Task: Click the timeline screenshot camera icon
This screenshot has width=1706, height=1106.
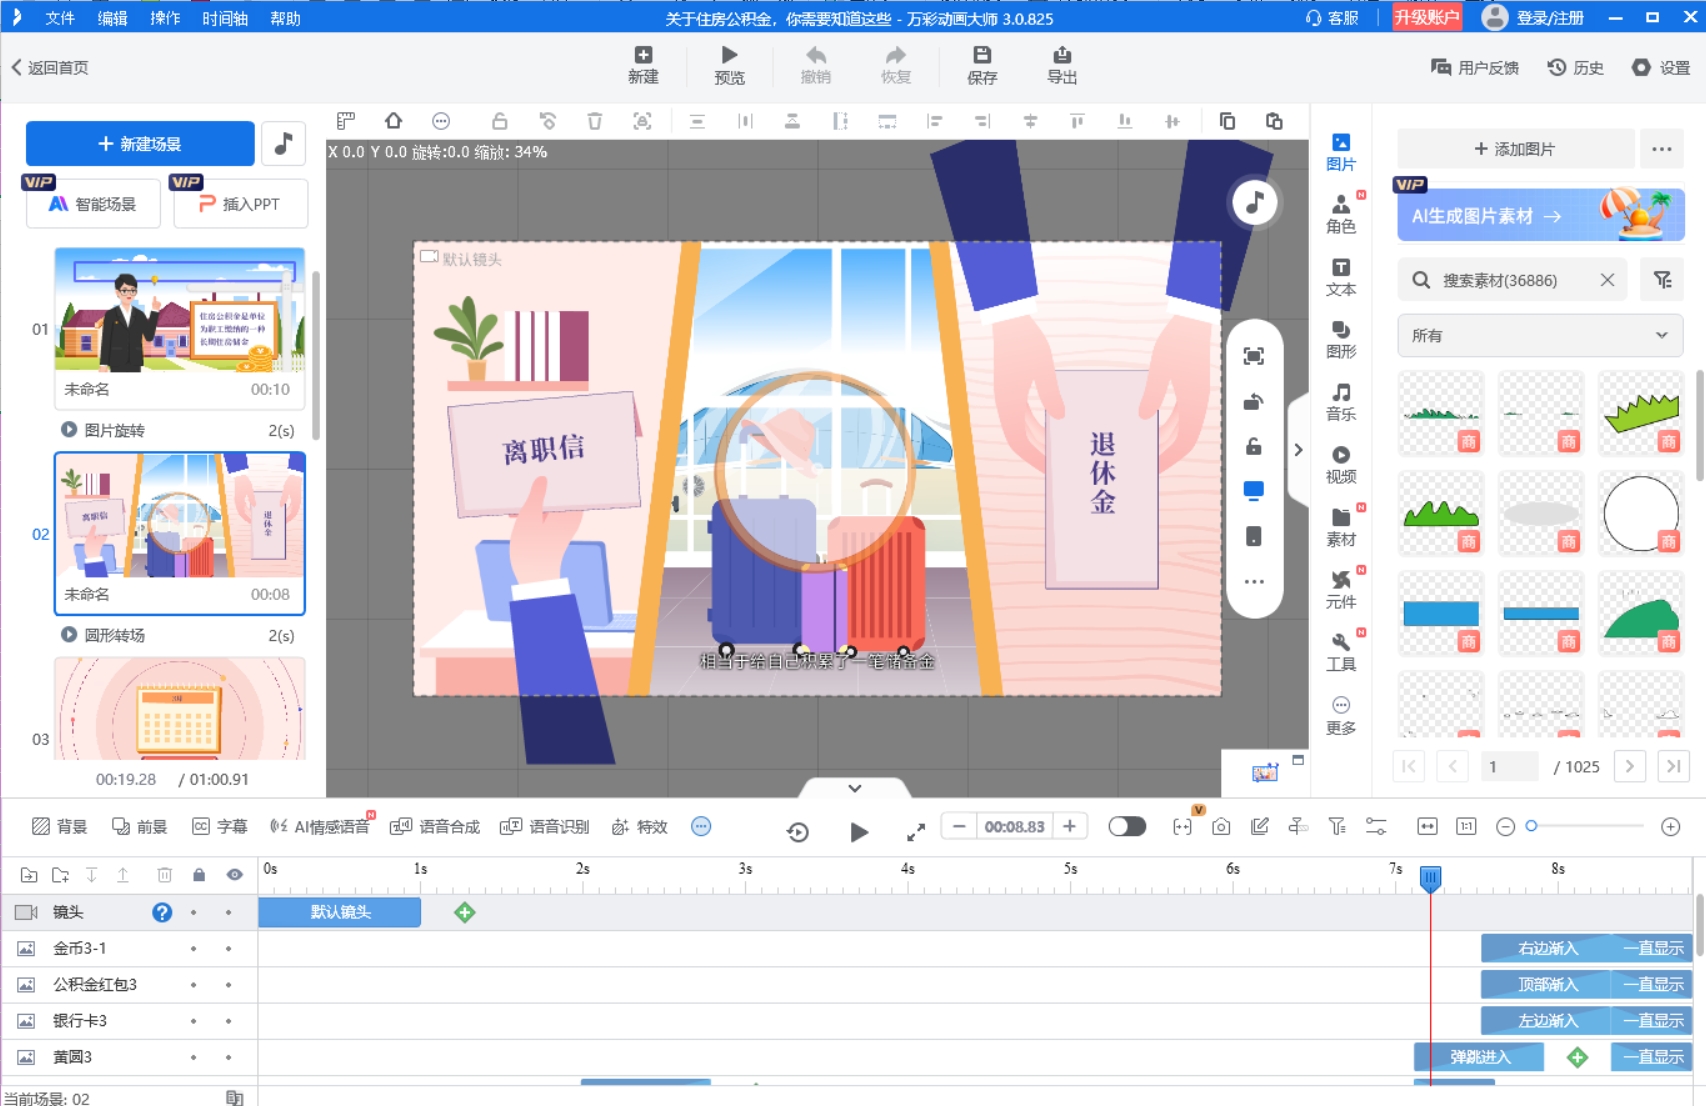Action: 1221,827
